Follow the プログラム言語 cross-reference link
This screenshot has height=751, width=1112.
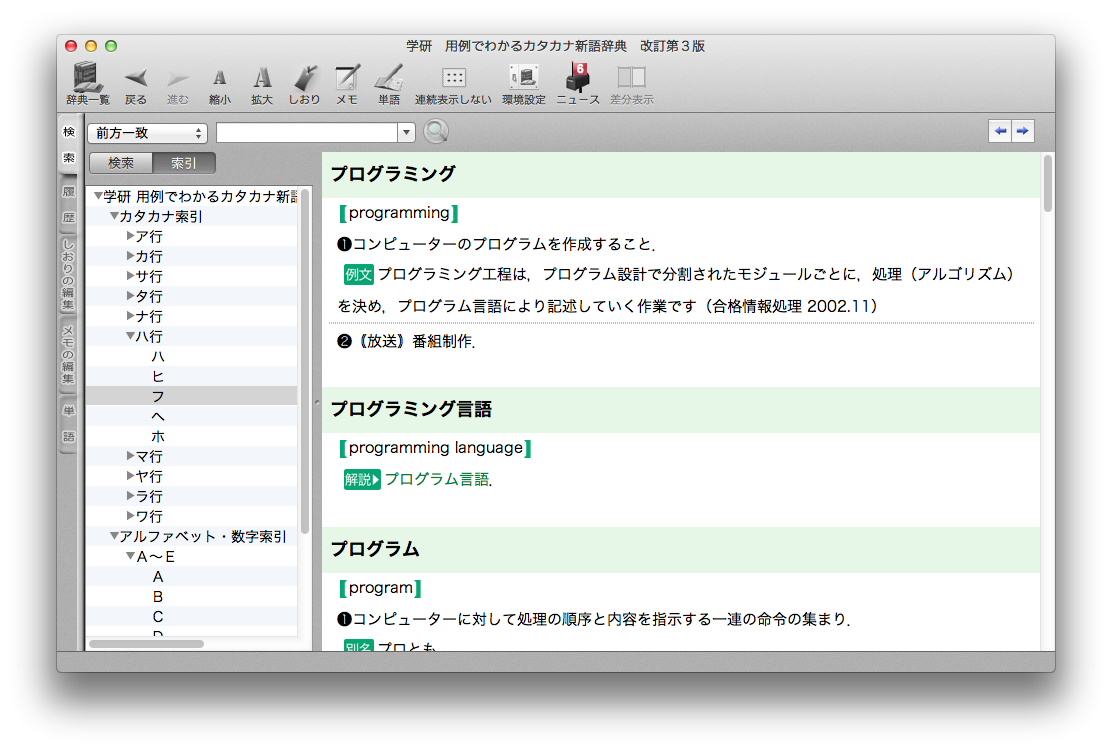(x=437, y=480)
